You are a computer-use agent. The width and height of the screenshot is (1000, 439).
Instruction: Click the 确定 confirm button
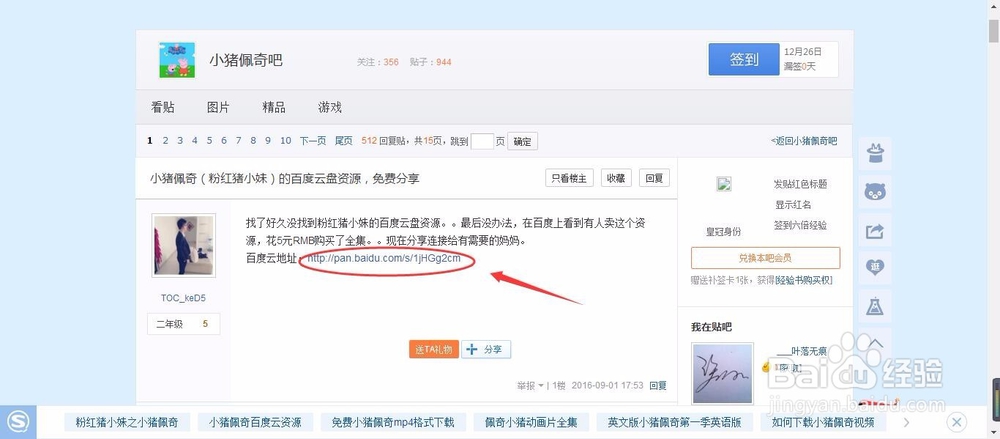tap(522, 142)
